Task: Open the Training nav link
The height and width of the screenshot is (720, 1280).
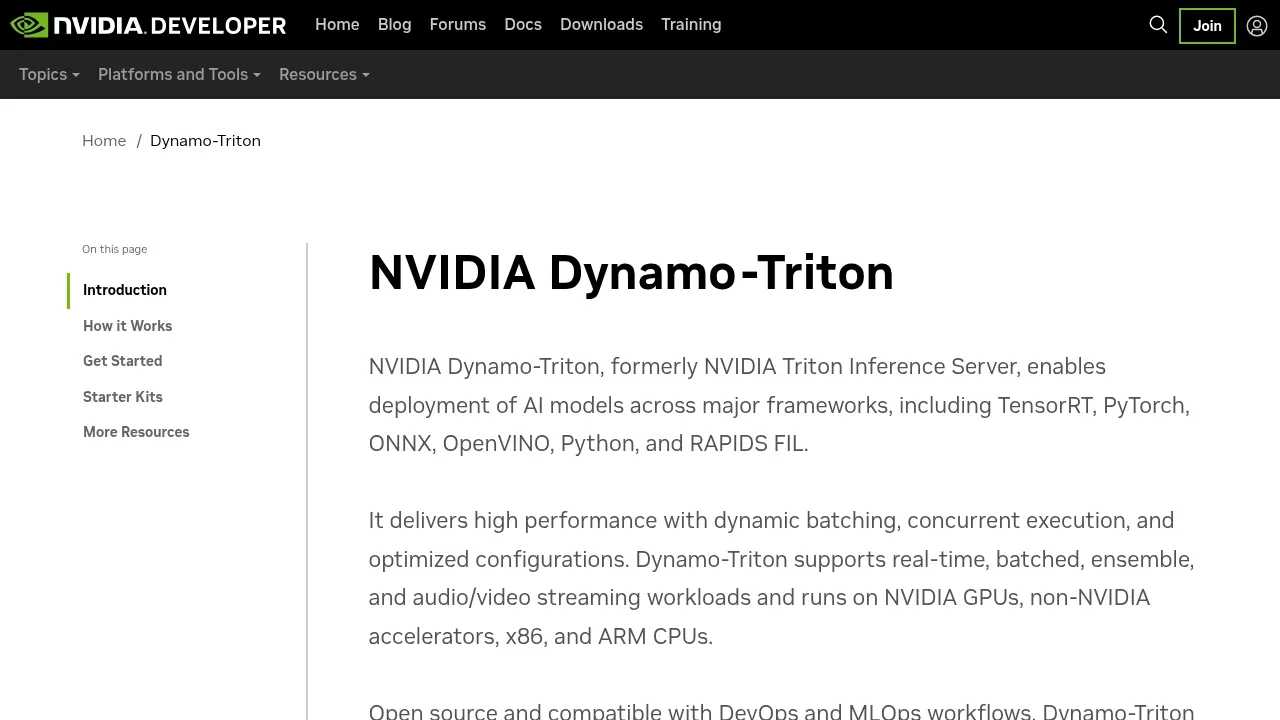Action: pyautogui.click(x=691, y=24)
